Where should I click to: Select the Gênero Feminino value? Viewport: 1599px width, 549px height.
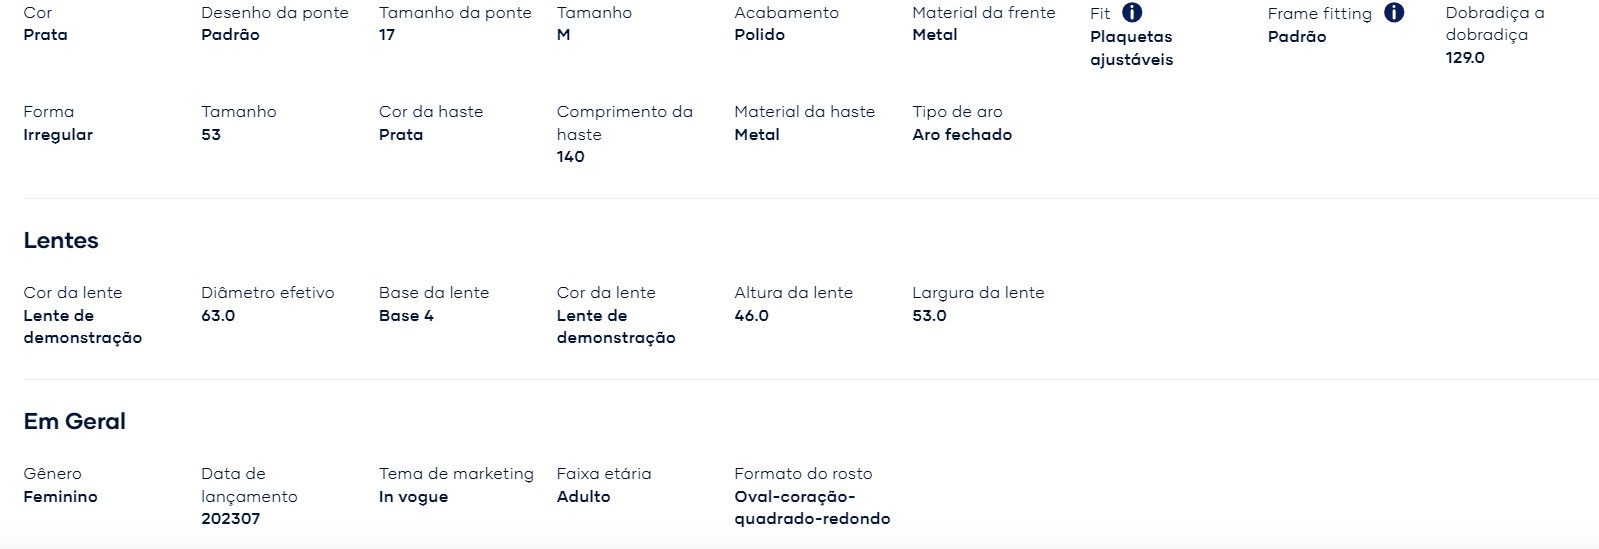pyautogui.click(x=61, y=497)
